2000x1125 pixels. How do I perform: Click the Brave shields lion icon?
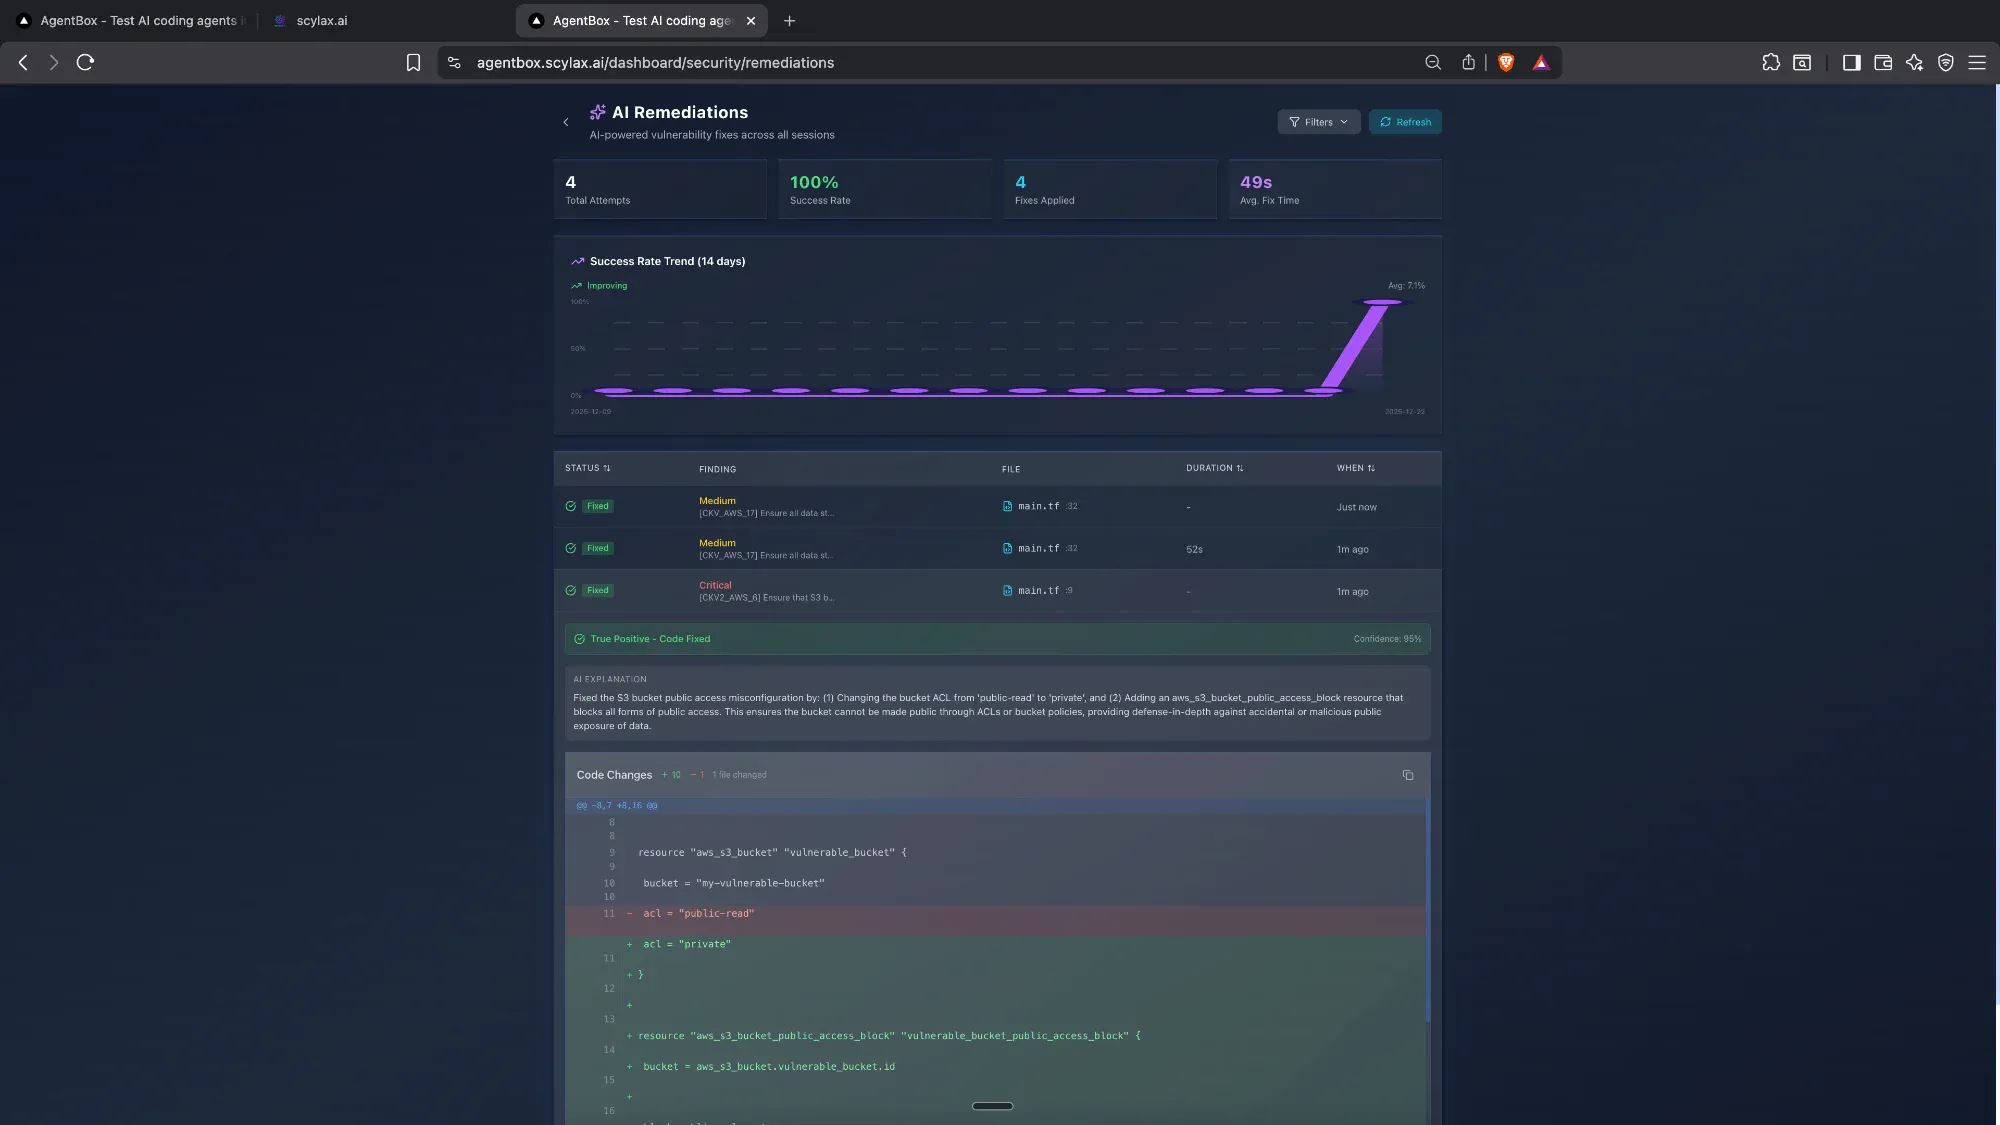click(x=1506, y=62)
